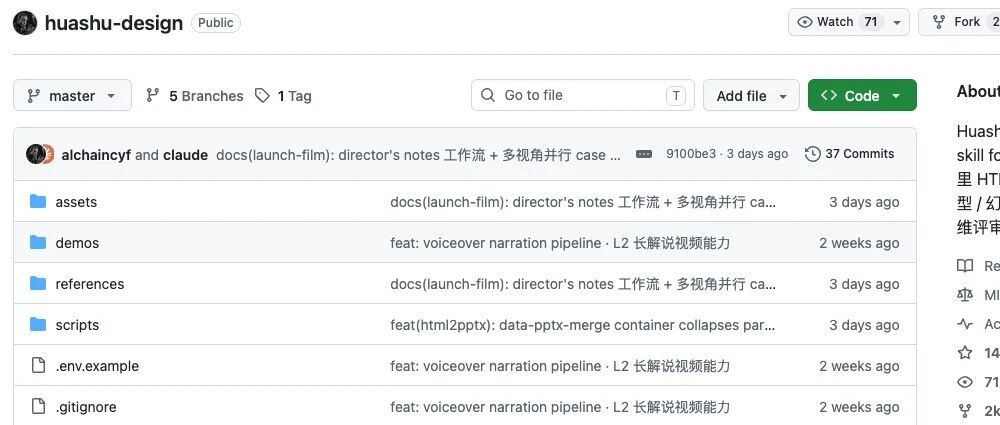This screenshot has height=425, width=1000.
Task: Click the code brackets icon on Code button
Action: pyautogui.click(x=829, y=95)
